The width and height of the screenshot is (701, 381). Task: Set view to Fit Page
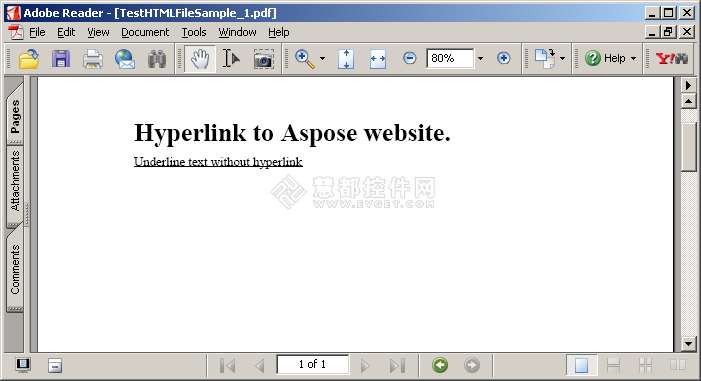[346, 59]
